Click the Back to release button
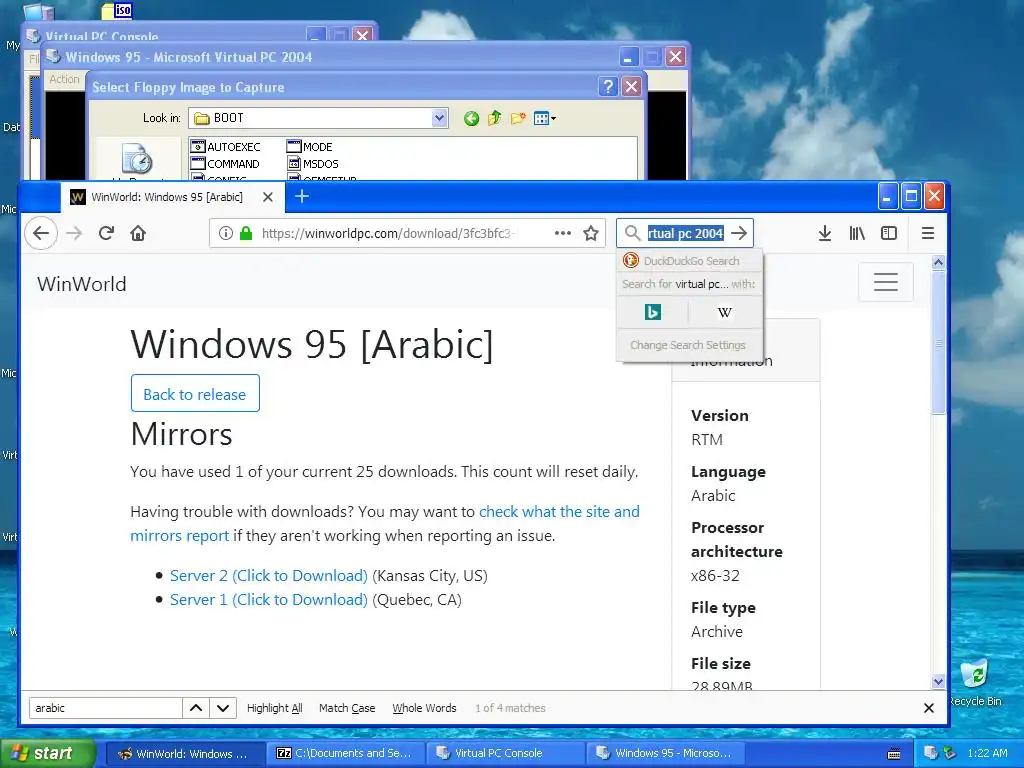 click(x=195, y=393)
